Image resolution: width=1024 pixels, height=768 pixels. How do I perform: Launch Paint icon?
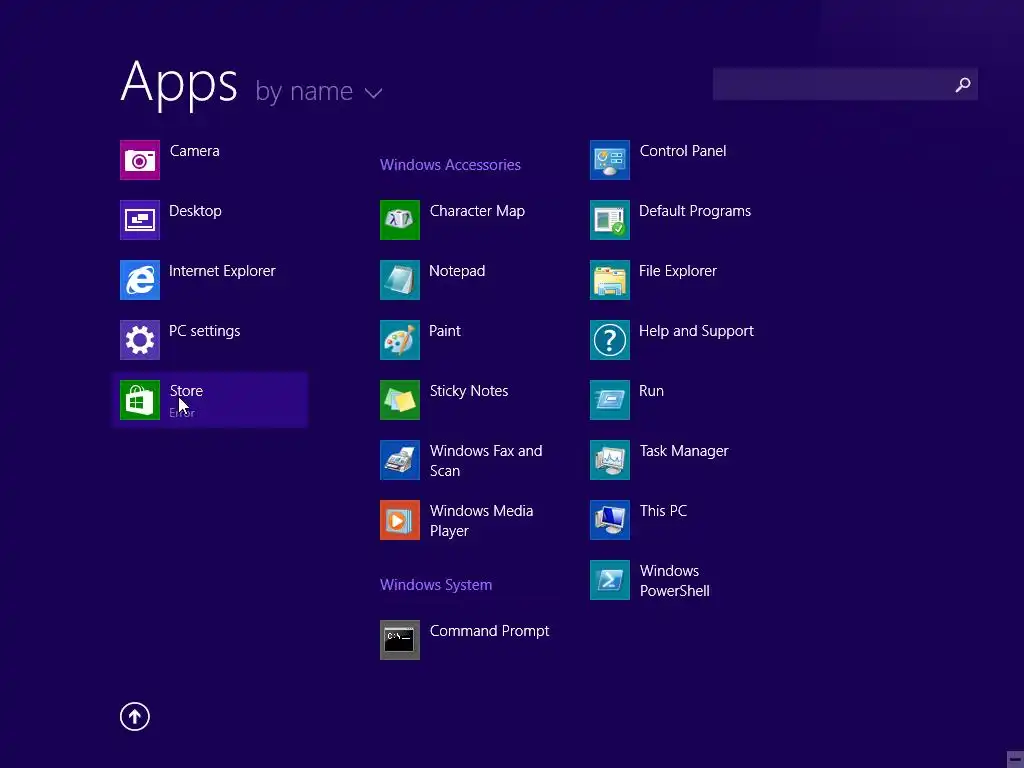pyautogui.click(x=400, y=340)
